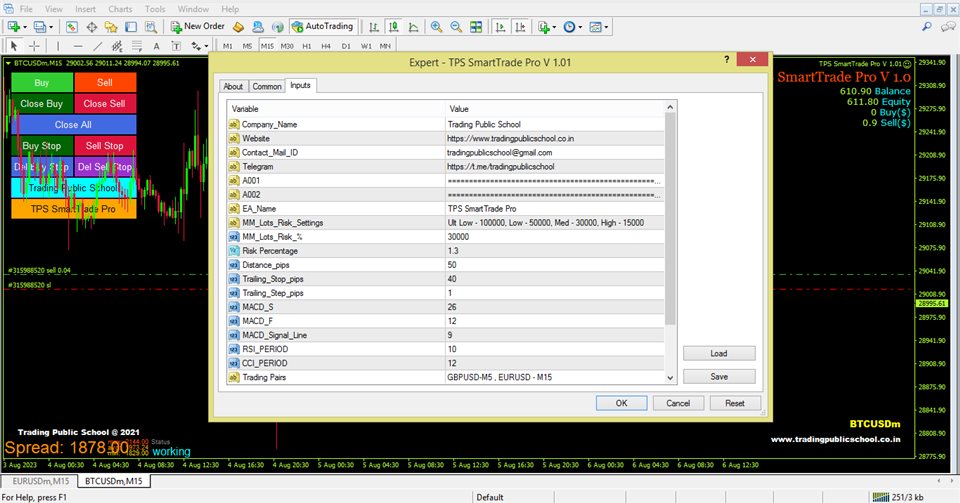Click the Zoom In magnifier icon
Screen dimensions: 960x503
(x=436, y=27)
